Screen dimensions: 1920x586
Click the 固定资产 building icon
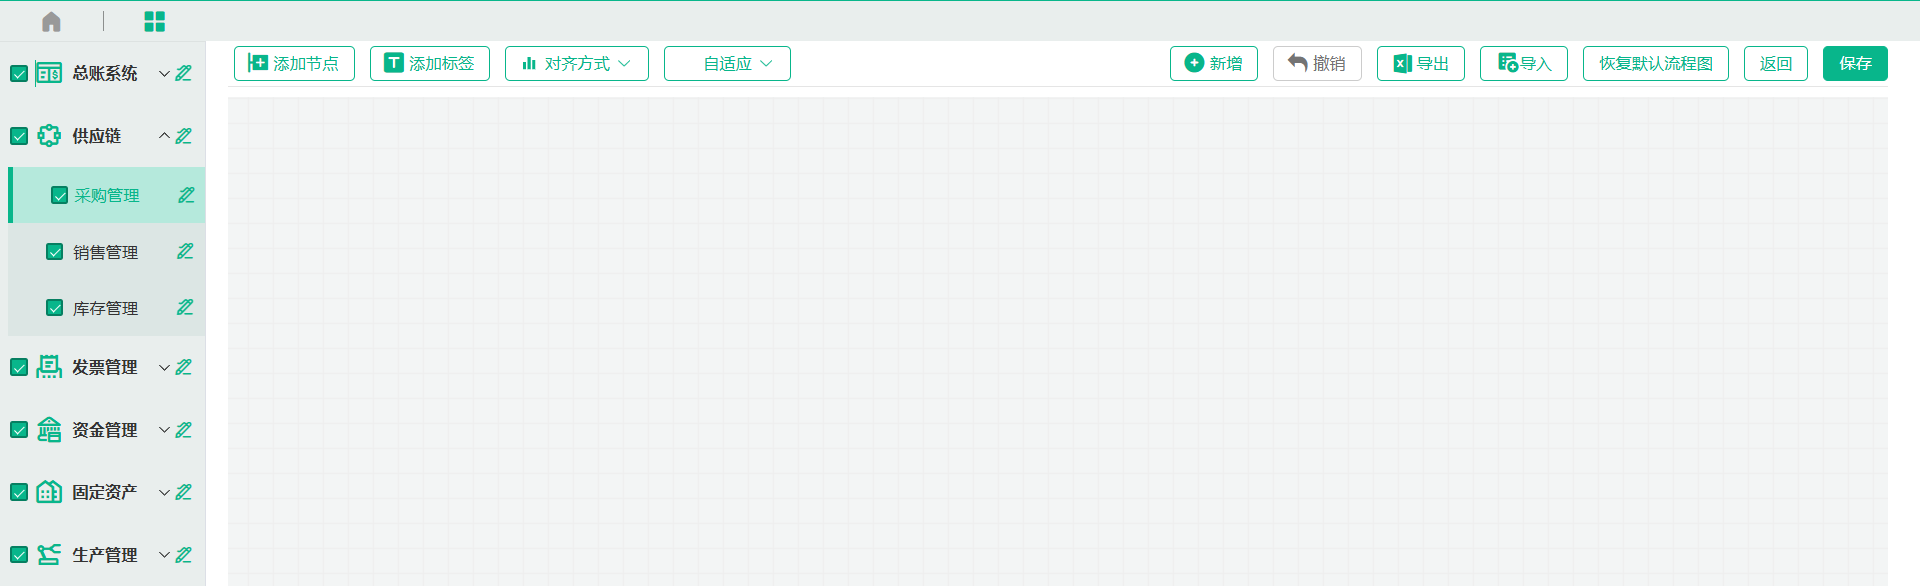pyautogui.click(x=49, y=492)
